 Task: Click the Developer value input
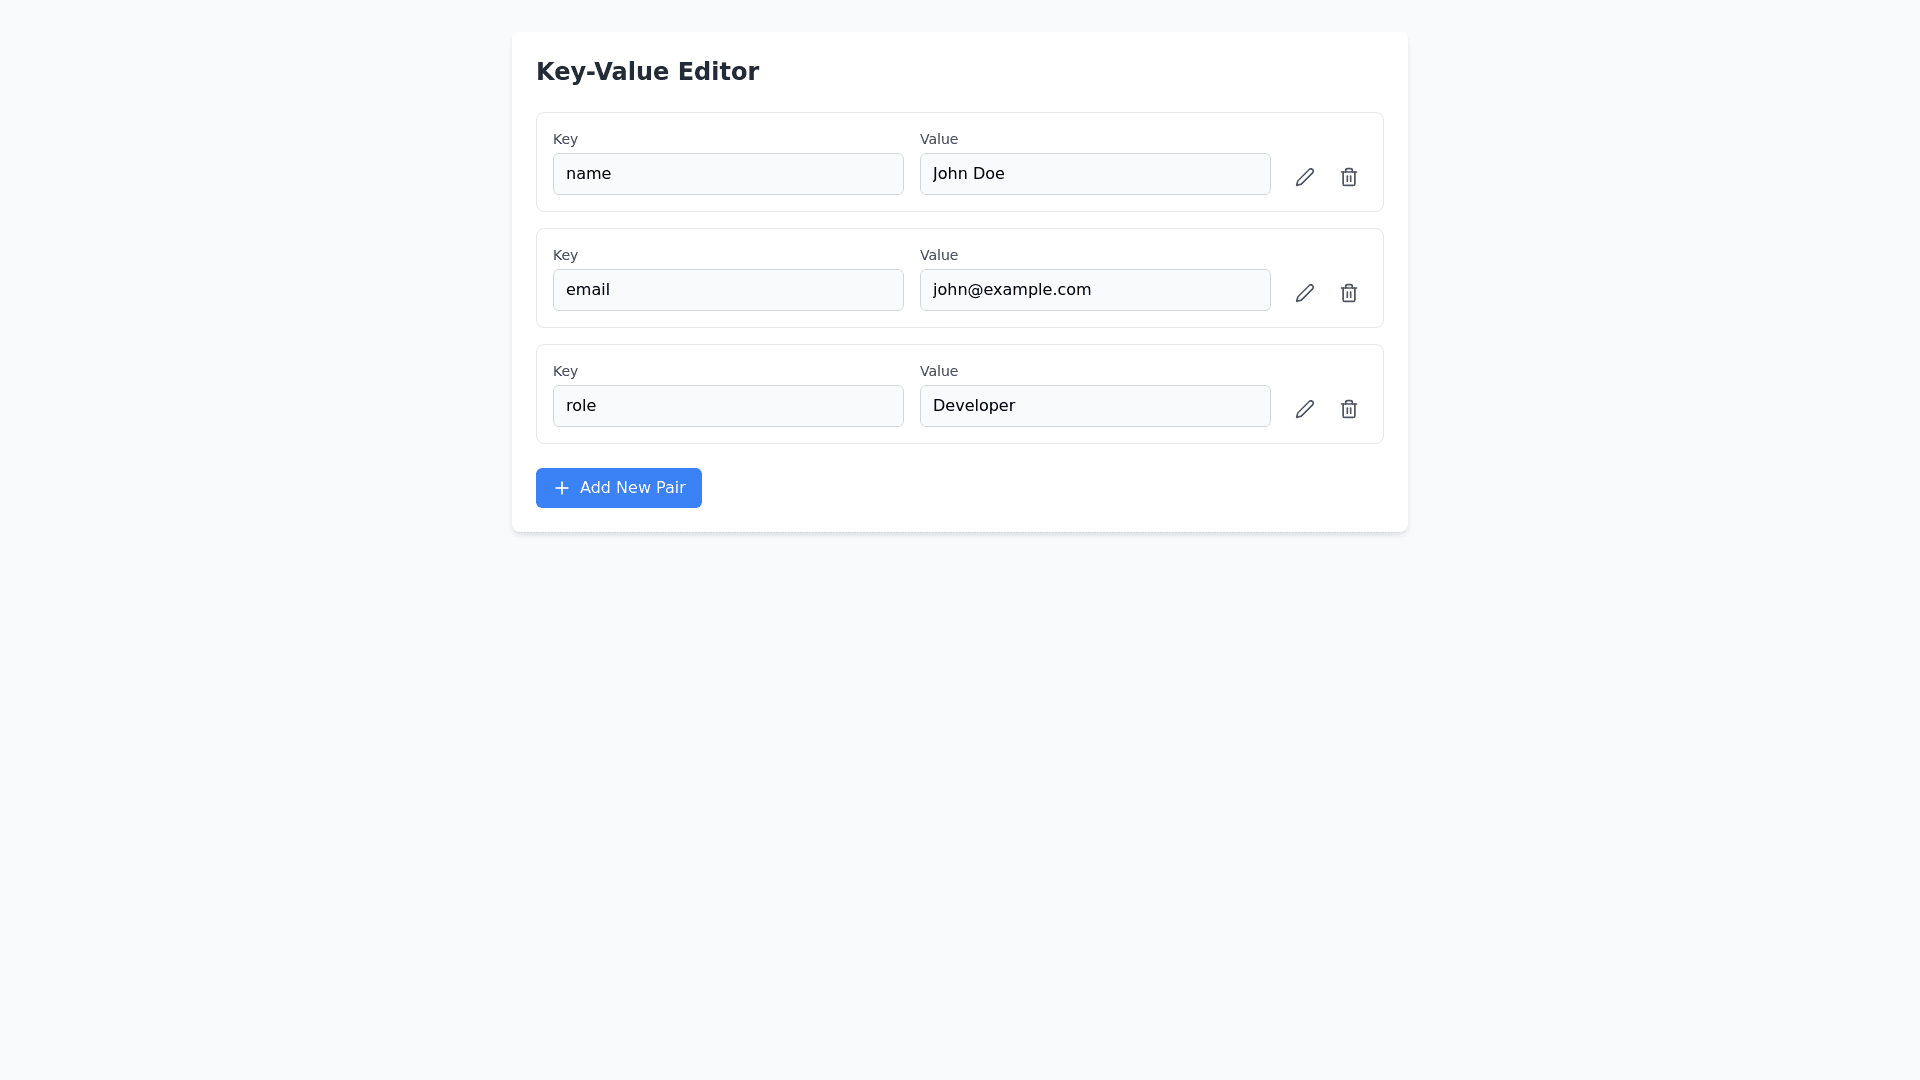1095,406
